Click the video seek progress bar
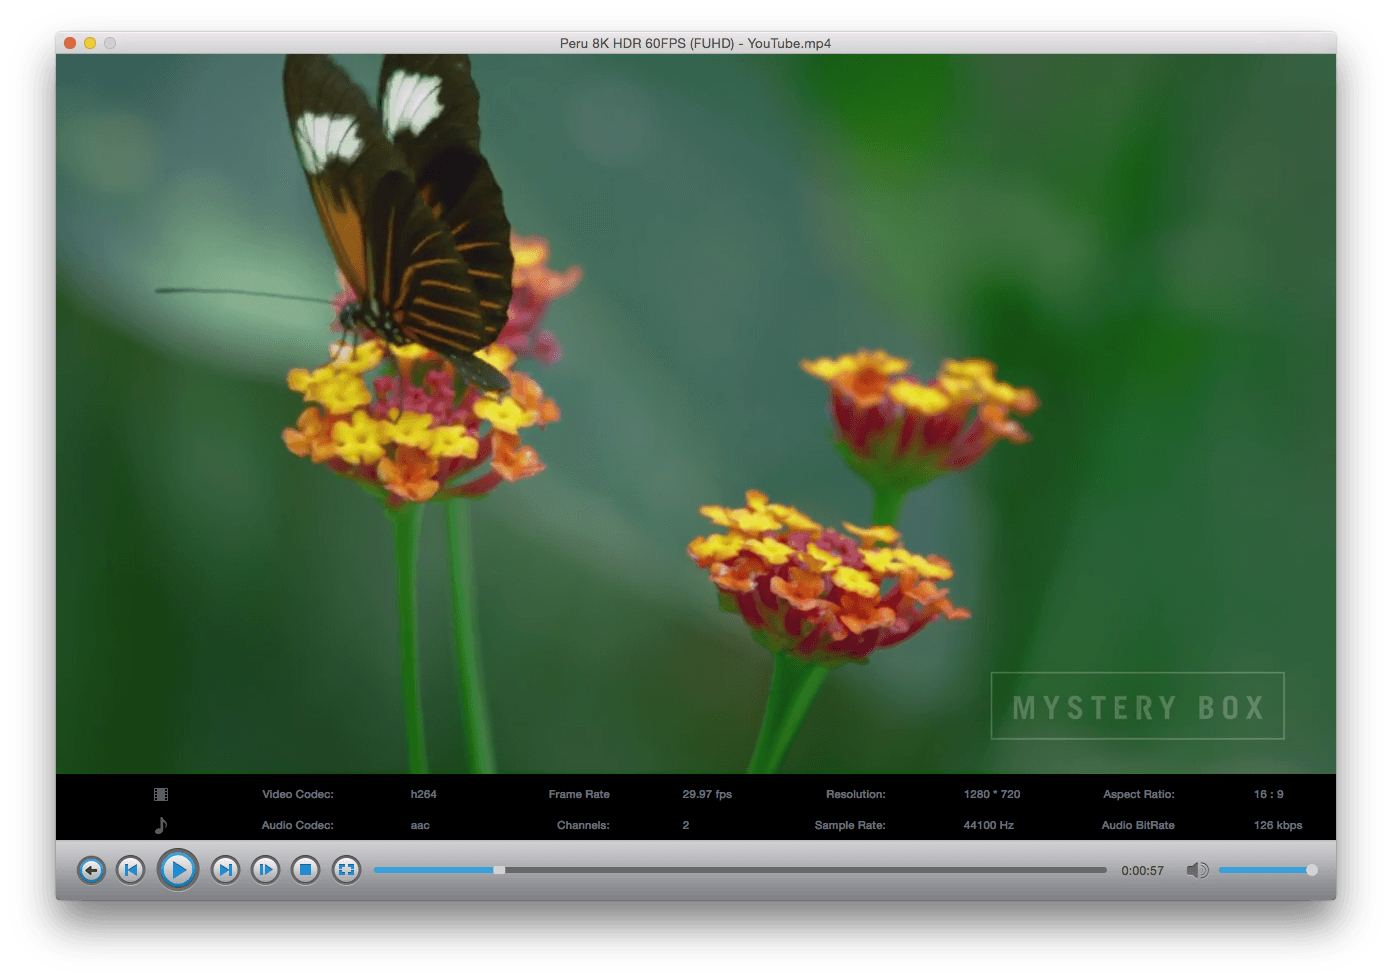This screenshot has height=980, width=1392. tap(740, 870)
